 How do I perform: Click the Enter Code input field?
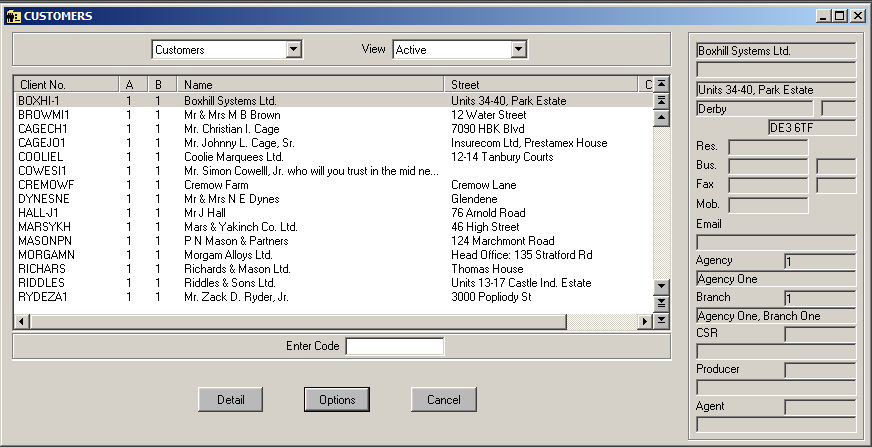tap(394, 346)
